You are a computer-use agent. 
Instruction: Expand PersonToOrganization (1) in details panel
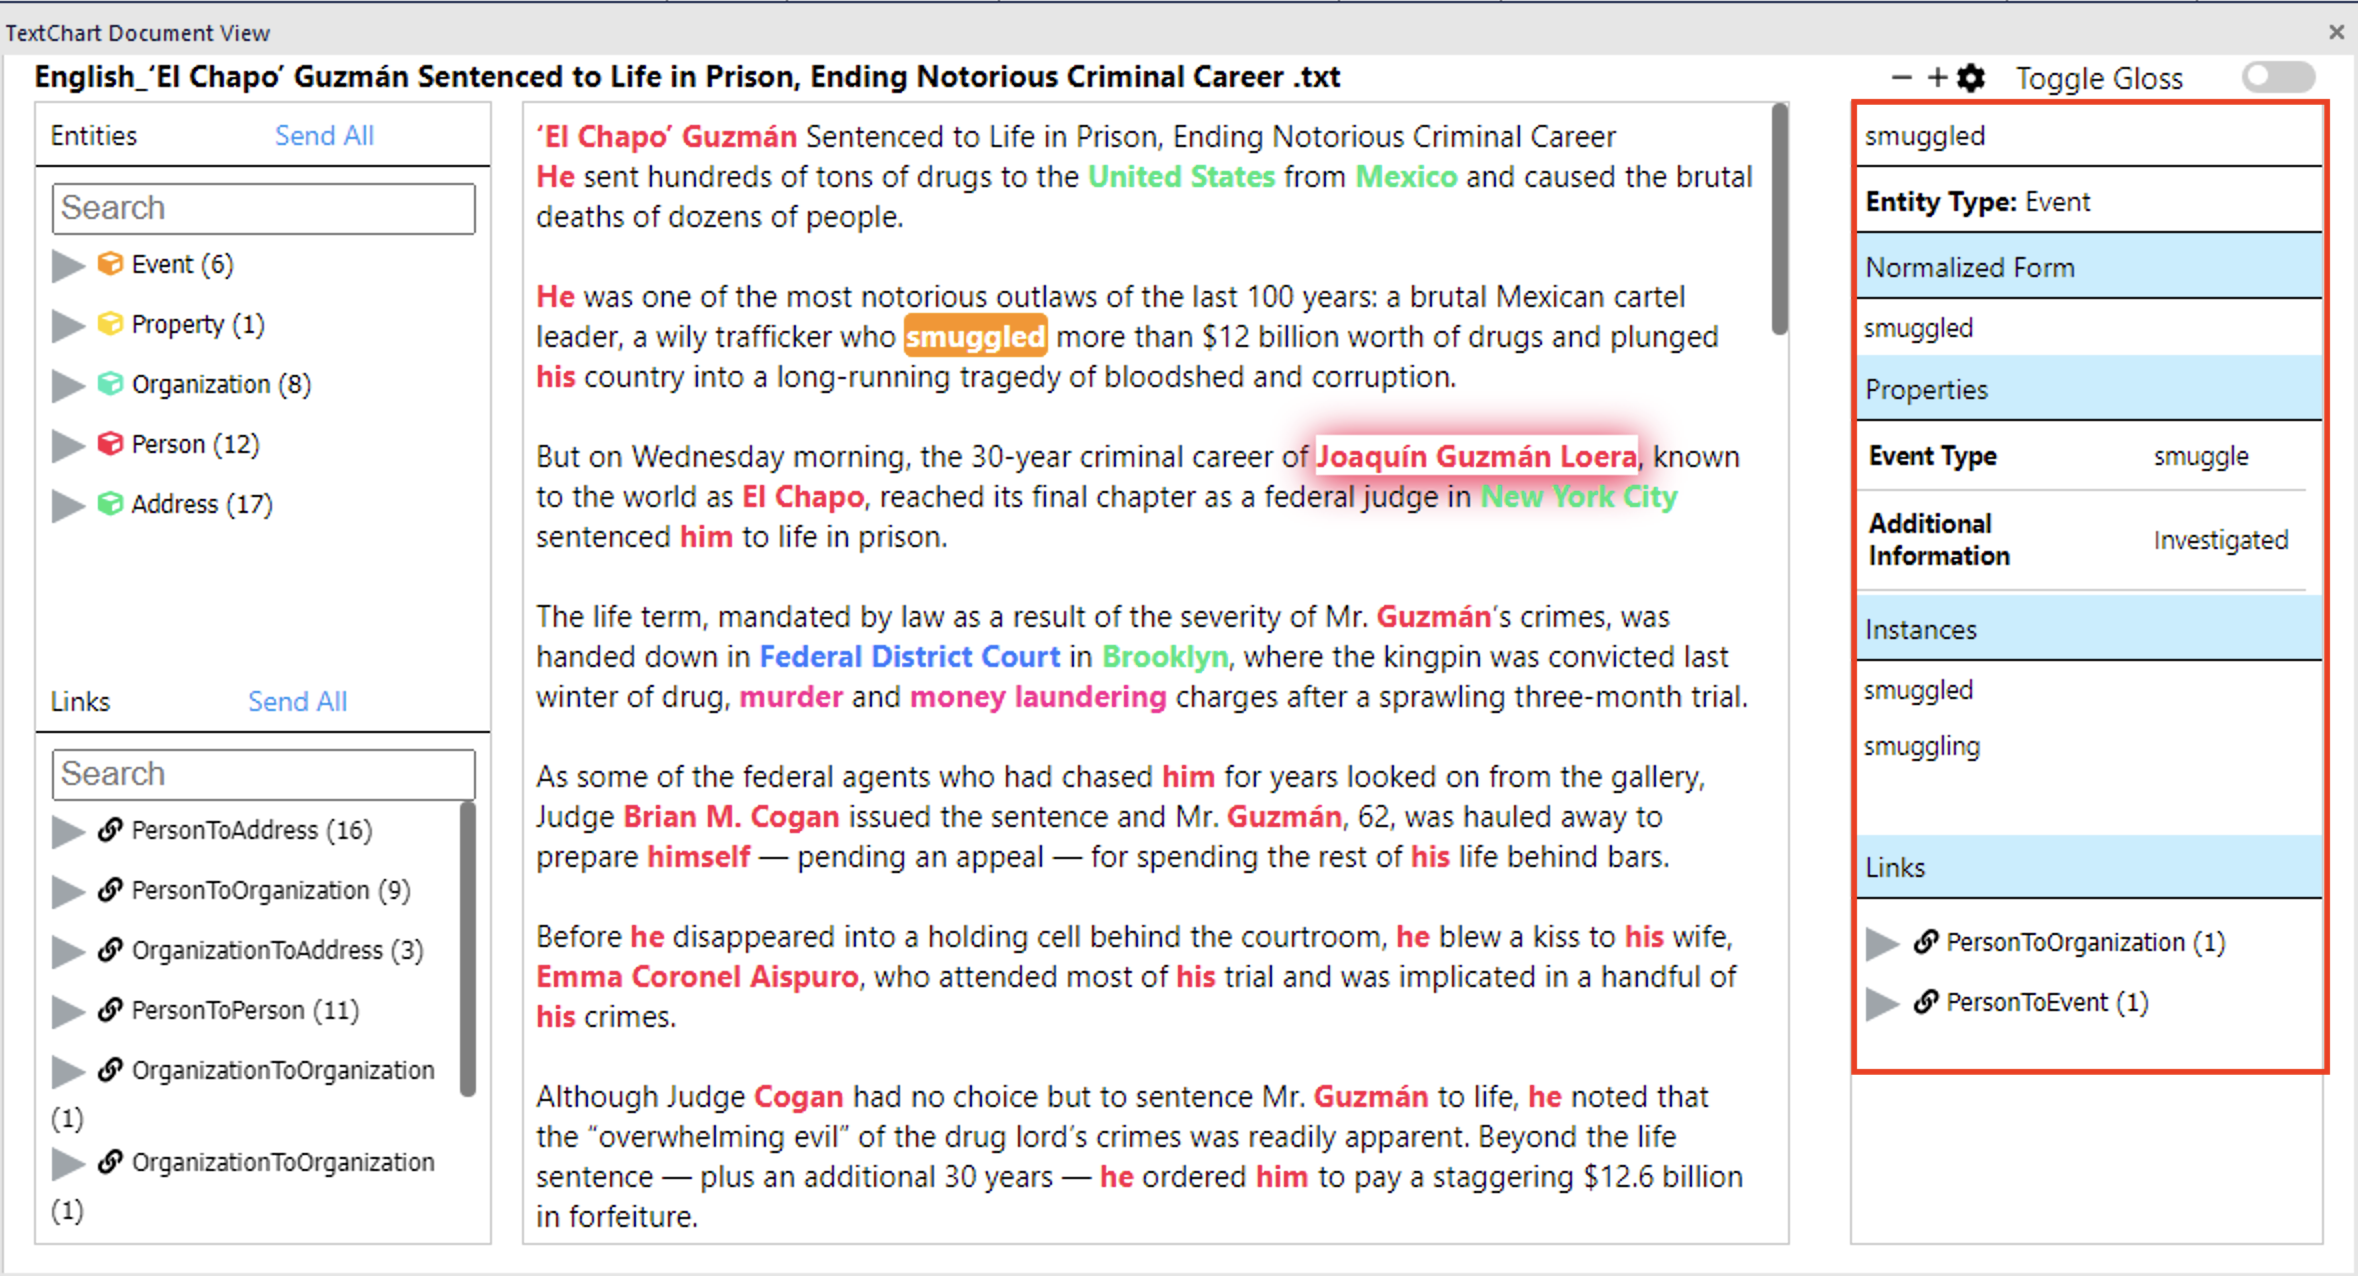pos(1883,943)
